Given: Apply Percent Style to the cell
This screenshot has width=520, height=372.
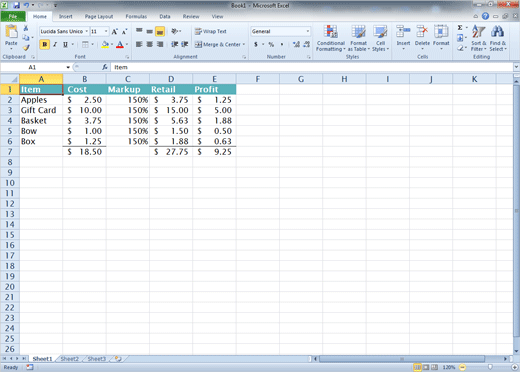Looking at the screenshot, I should tap(271, 44).
